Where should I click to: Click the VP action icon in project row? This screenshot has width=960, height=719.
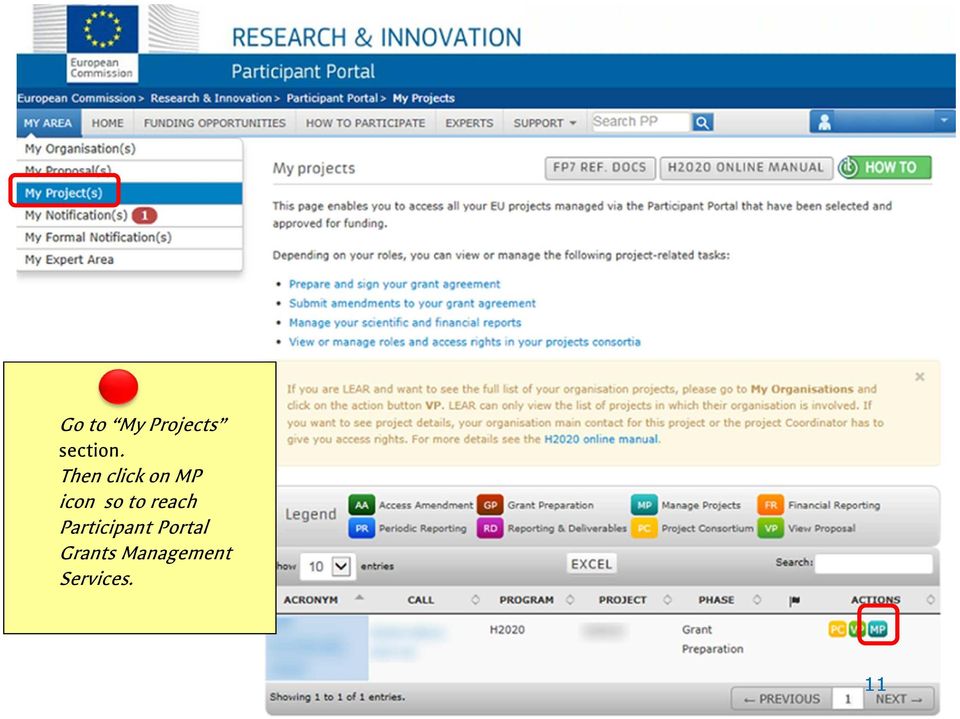(856, 629)
